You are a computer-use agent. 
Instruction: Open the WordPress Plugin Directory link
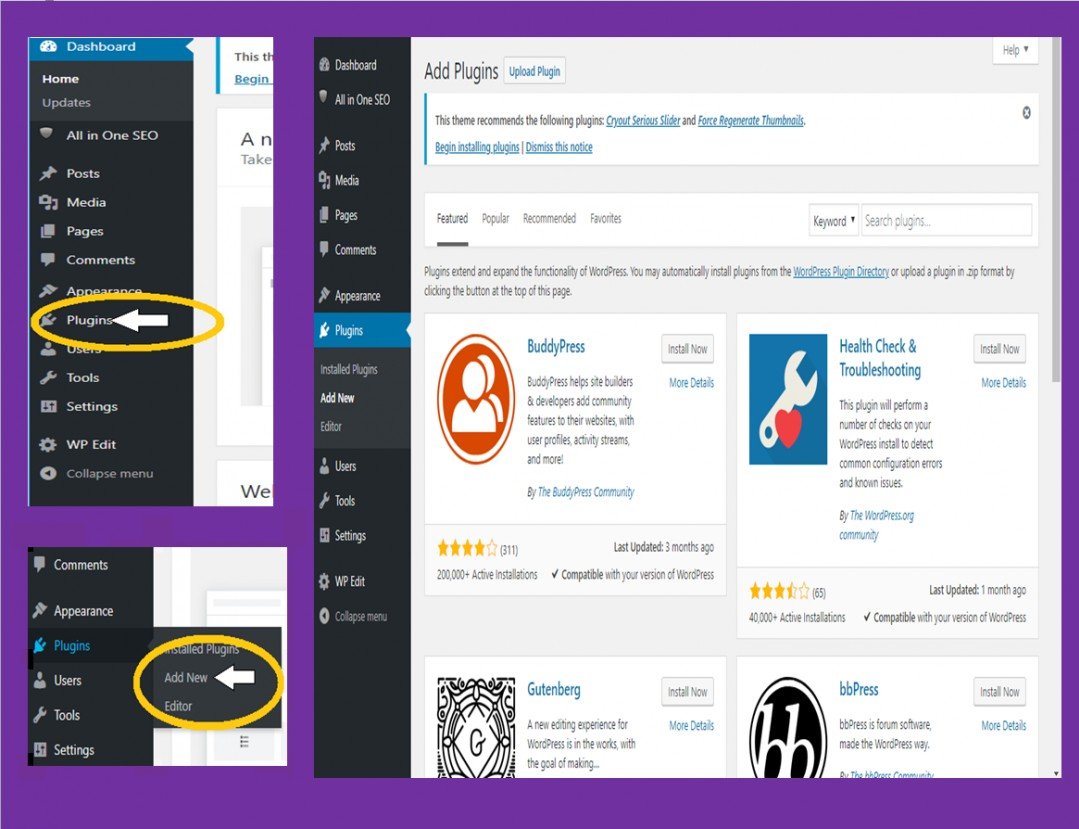coord(841,272)
